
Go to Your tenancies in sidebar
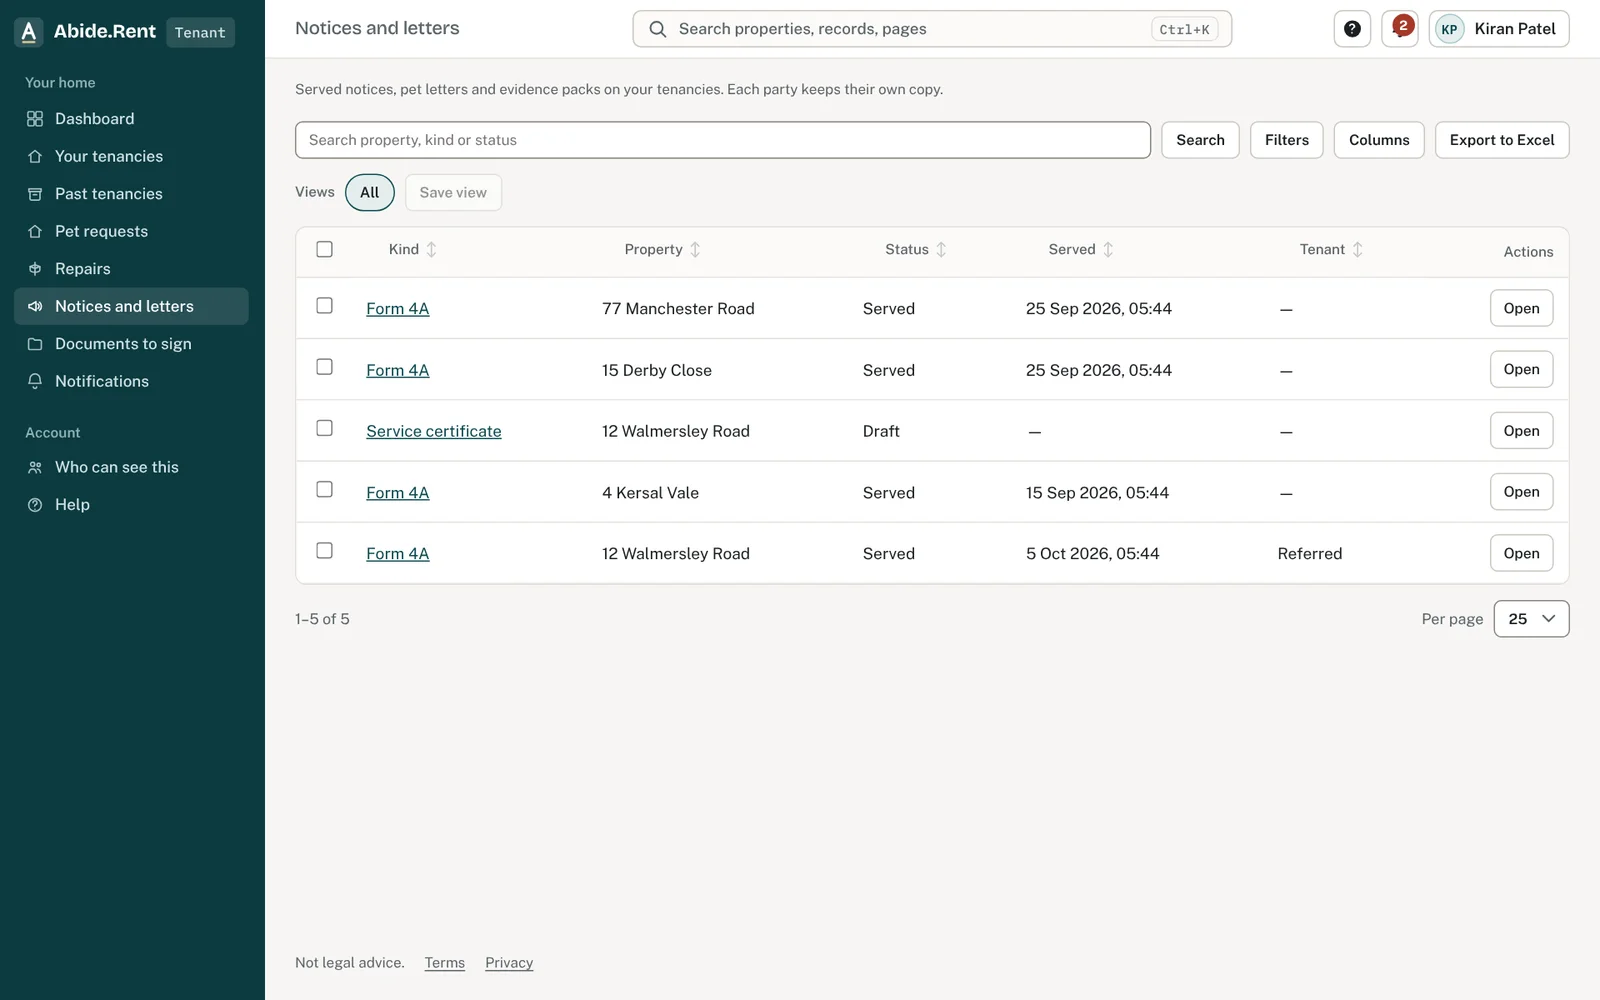(131, 156)
